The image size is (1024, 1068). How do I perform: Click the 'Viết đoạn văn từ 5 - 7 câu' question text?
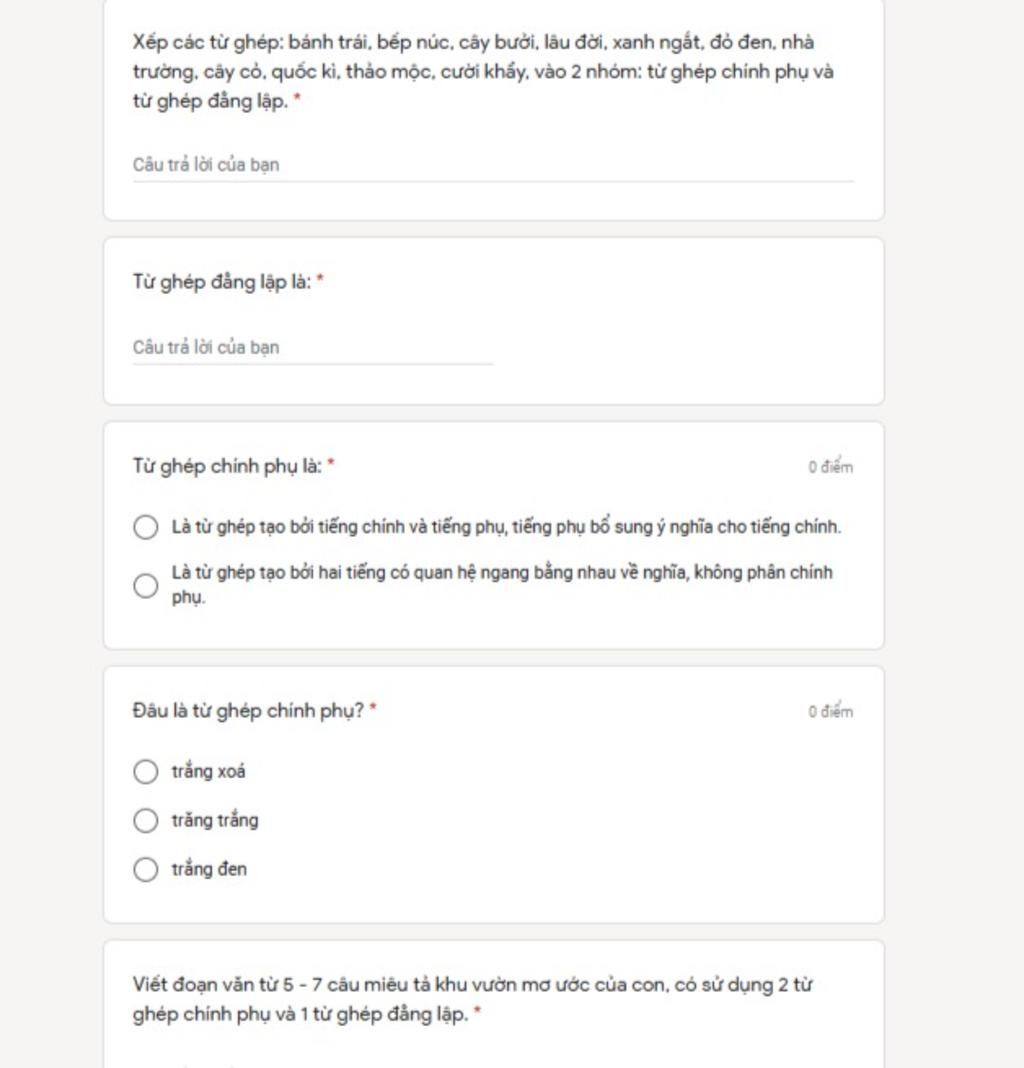pyautogui.click(x=472, y=999)
